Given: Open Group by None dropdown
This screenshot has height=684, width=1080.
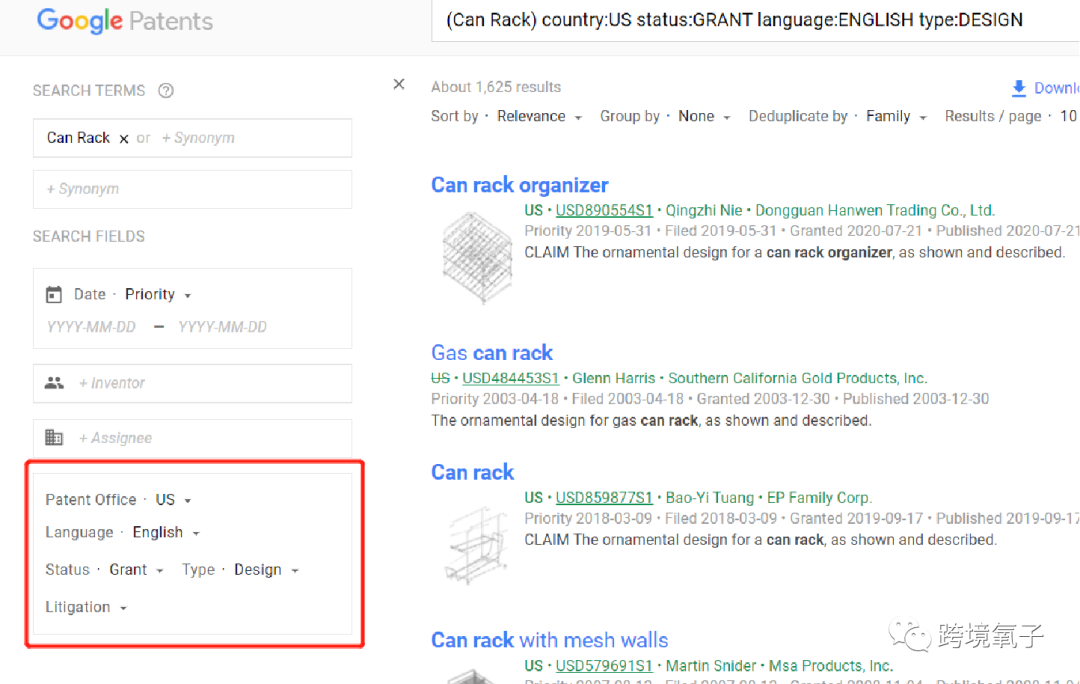Looking at the screenshot, I should click(704, 116).
